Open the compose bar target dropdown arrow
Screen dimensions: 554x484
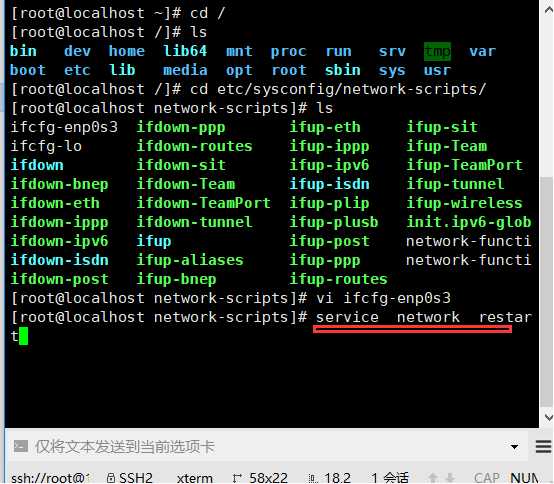514,447
